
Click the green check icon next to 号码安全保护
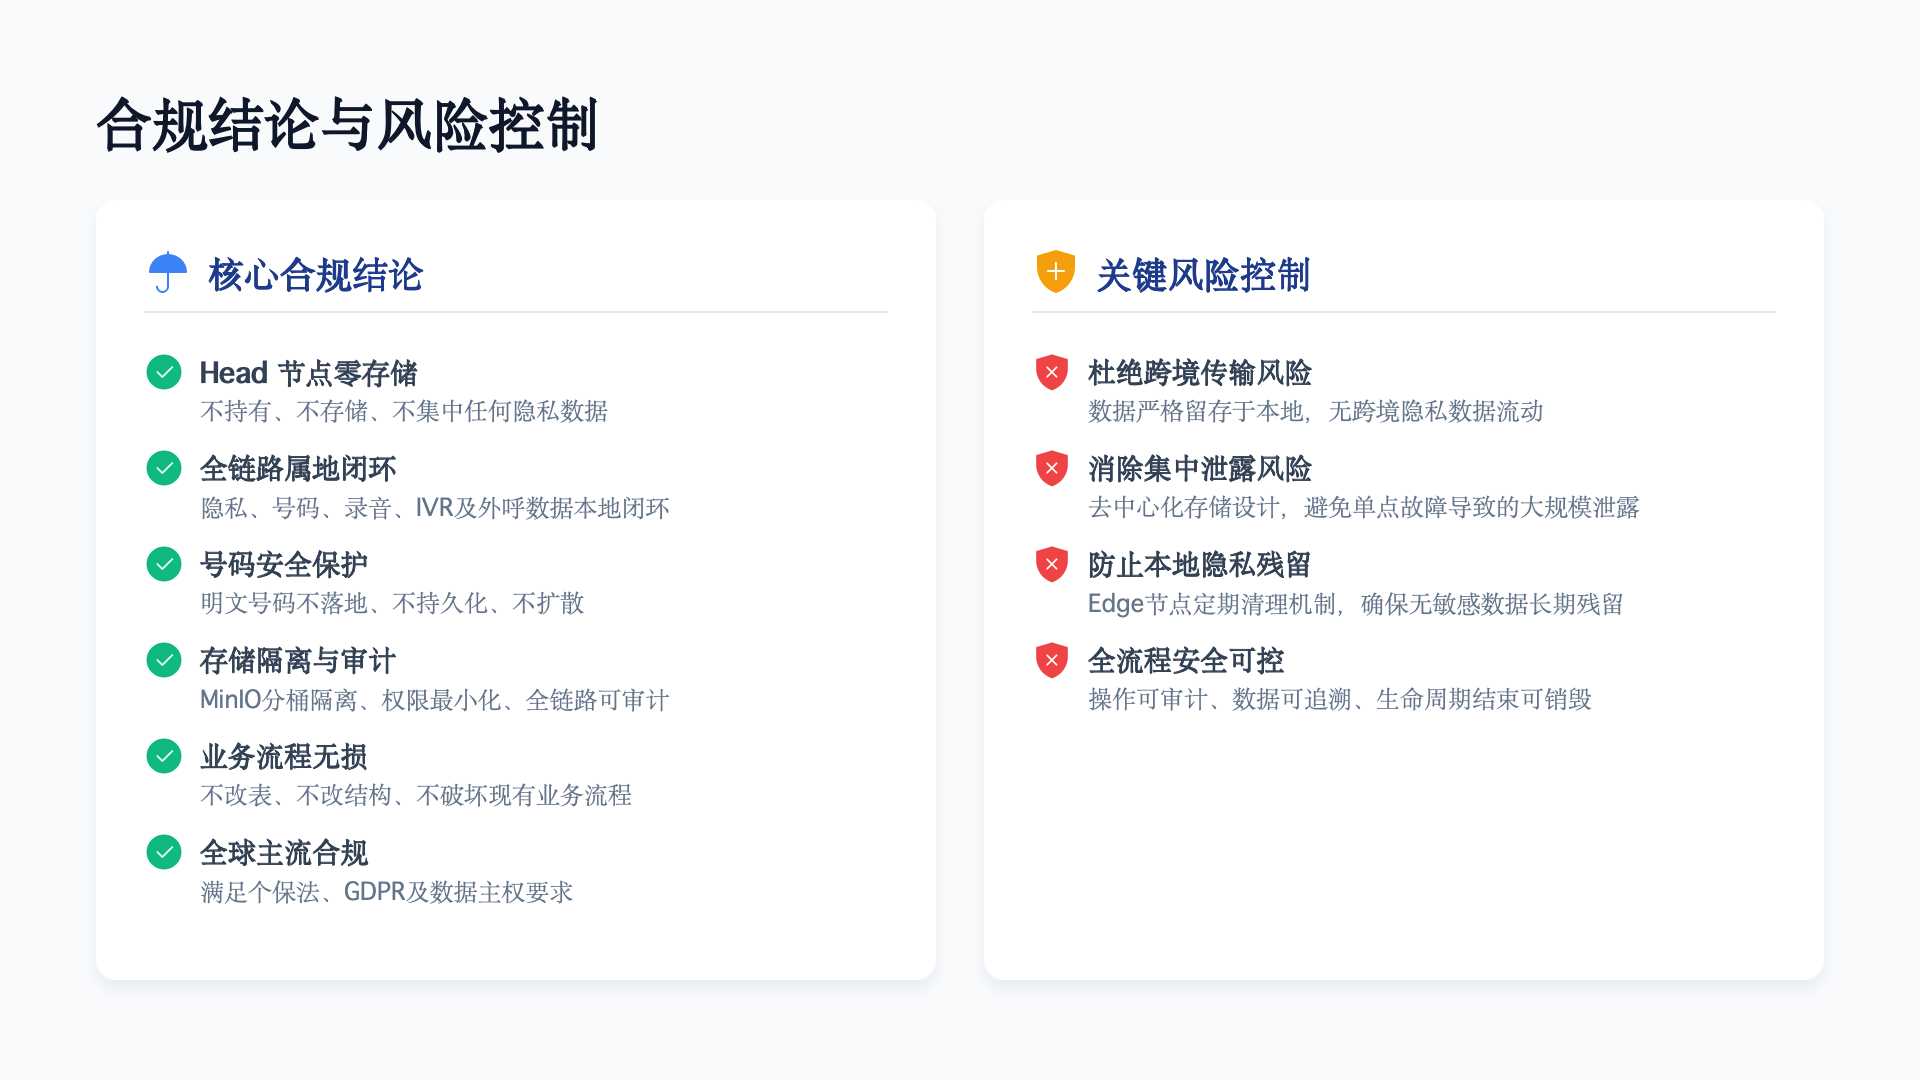(x=164, y=564)
